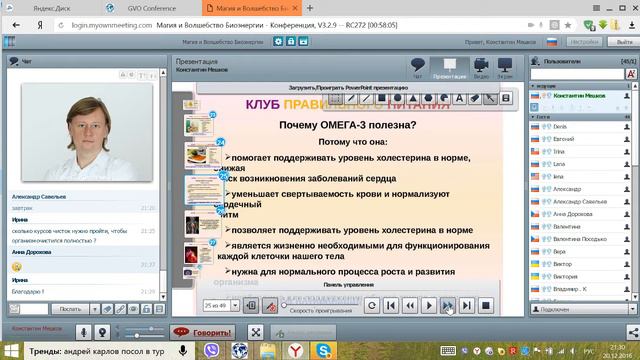Image resolution: width=640 pixels, height=360 pixels.
Task: Toggle the bookmark star in address bar
Action: click(568, 25)
